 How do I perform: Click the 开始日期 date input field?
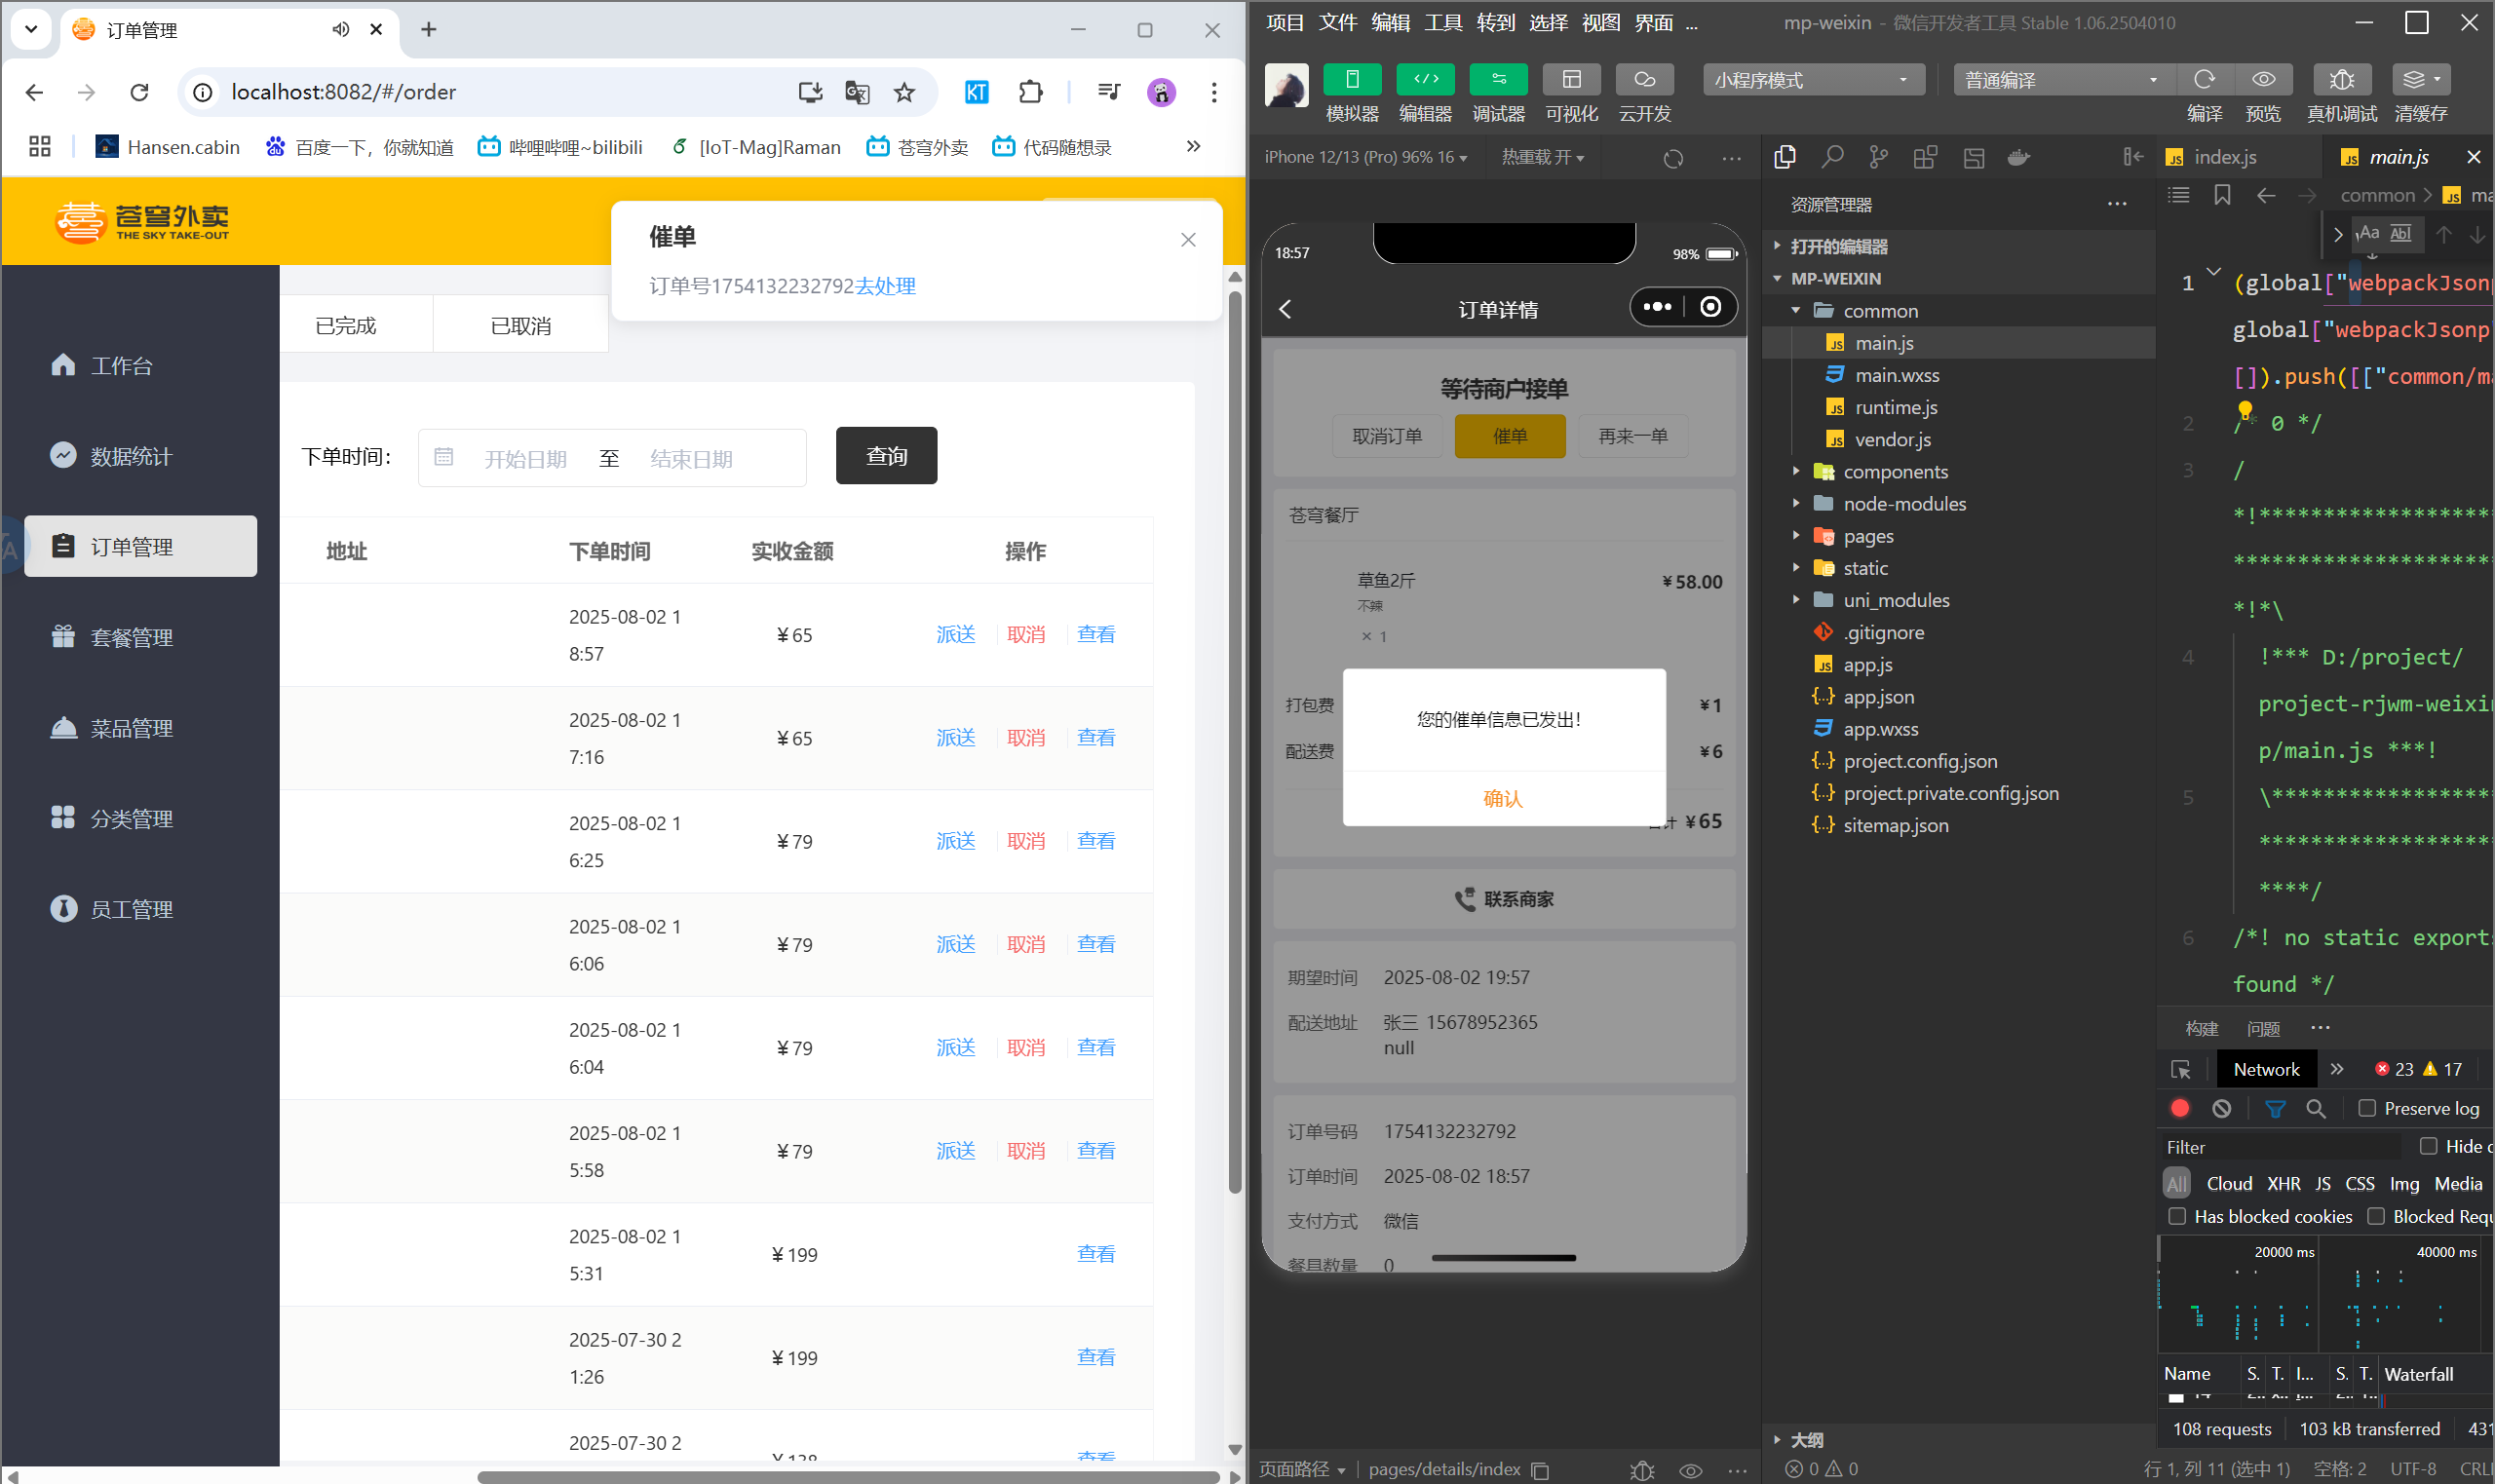point(525,459)
